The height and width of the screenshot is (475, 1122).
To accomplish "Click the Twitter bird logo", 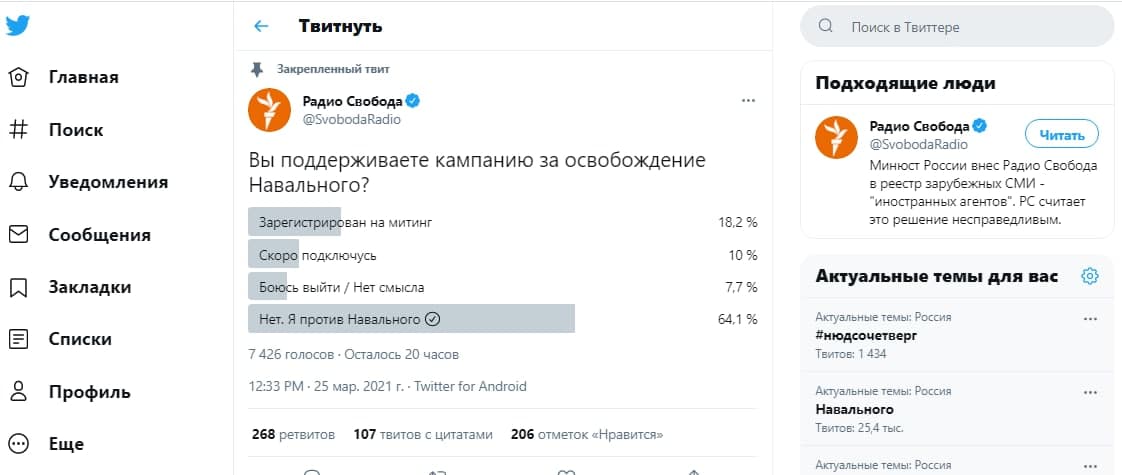I will click(x=18, y=25).
